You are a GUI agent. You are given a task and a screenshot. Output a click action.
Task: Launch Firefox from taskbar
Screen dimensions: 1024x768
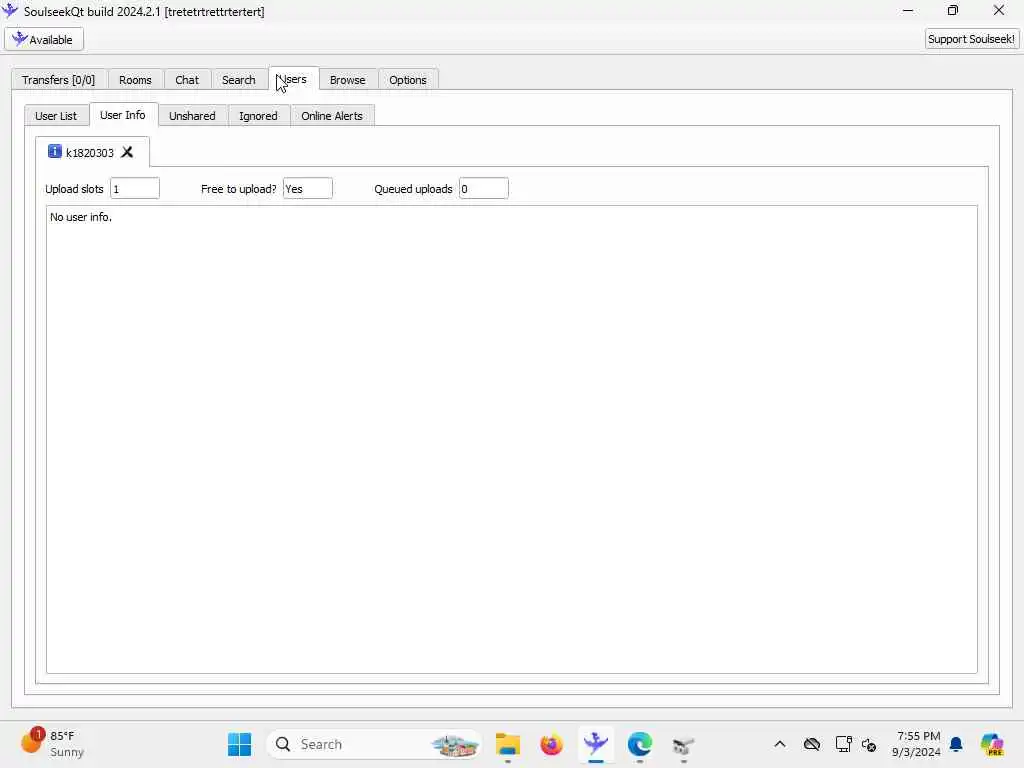551,744
